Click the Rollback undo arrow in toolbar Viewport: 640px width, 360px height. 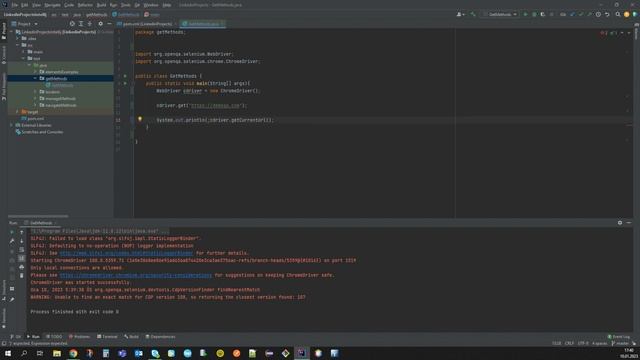(607, 14)
